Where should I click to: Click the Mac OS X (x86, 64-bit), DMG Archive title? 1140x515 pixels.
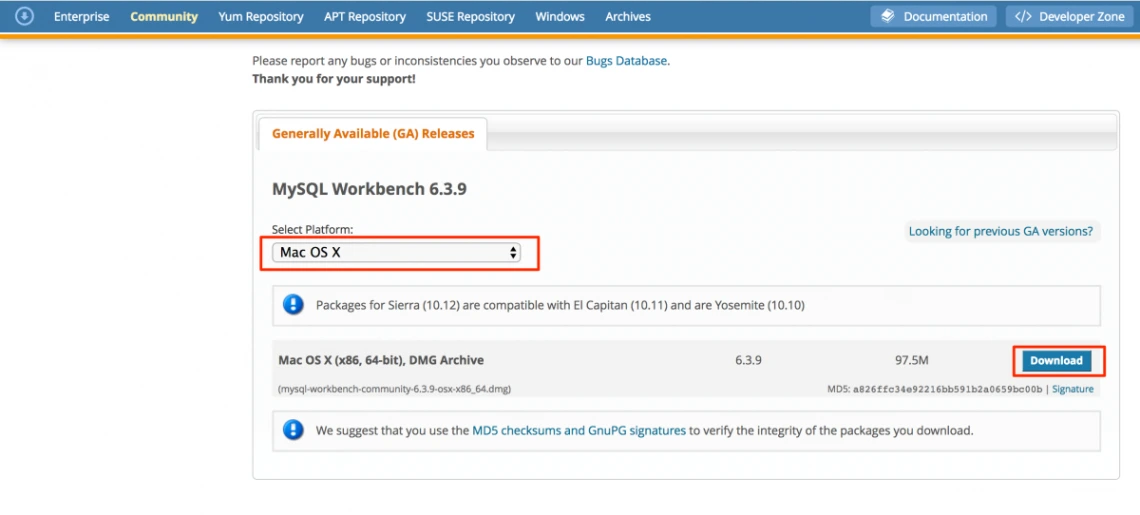(381, 360)
